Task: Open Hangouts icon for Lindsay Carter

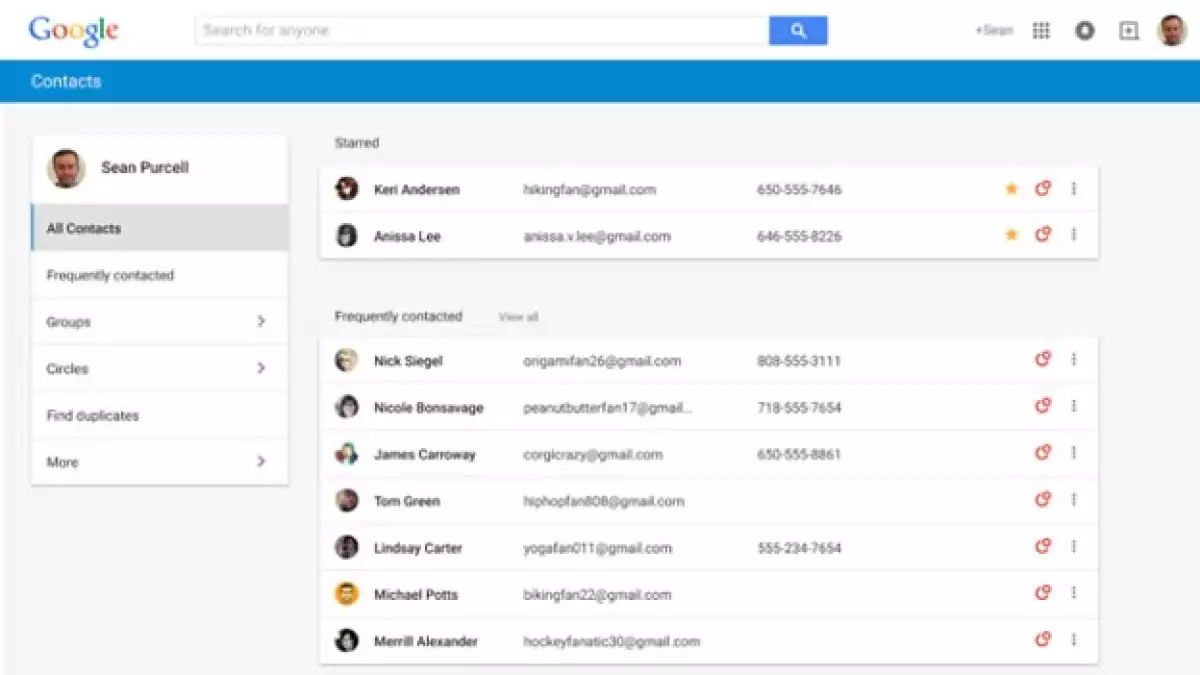Action: pos(1043,547)
